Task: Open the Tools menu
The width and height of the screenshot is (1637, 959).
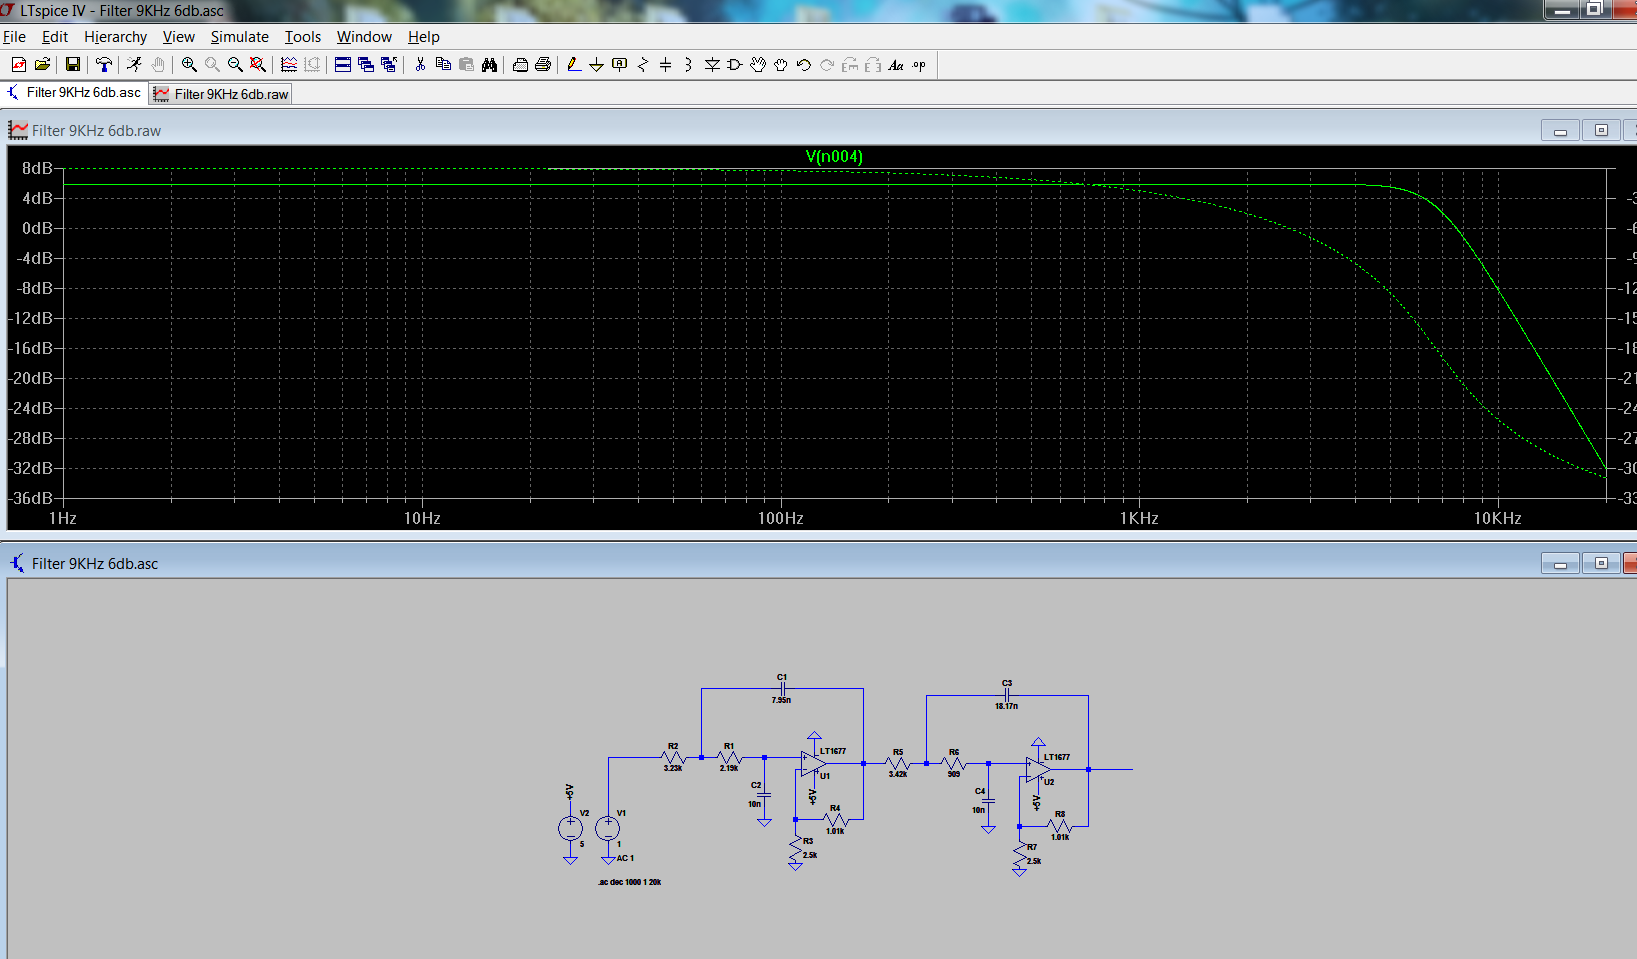Action: [x=302, y=37]
